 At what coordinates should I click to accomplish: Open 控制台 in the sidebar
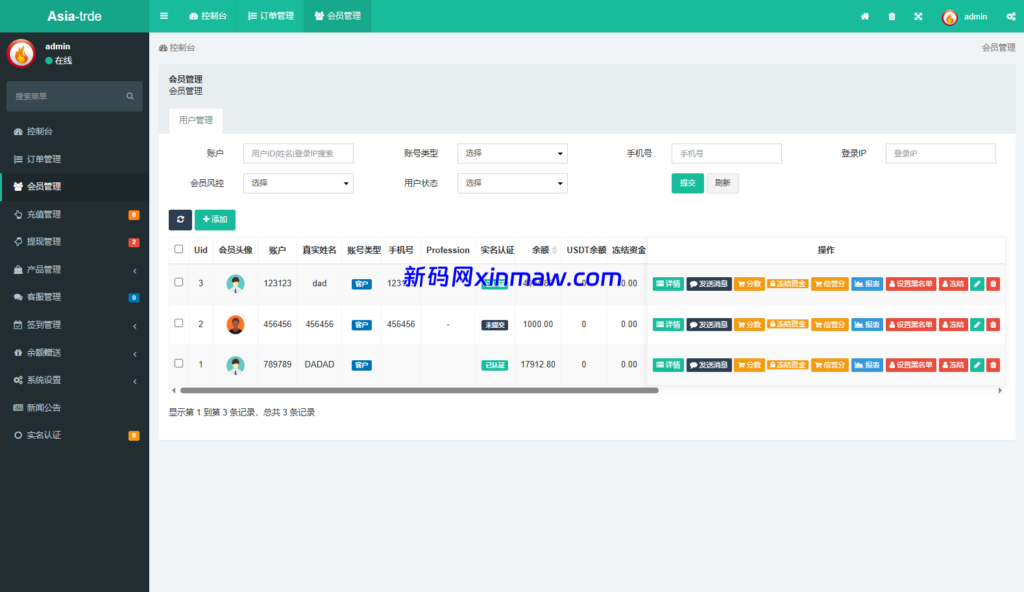click(74, 131)
